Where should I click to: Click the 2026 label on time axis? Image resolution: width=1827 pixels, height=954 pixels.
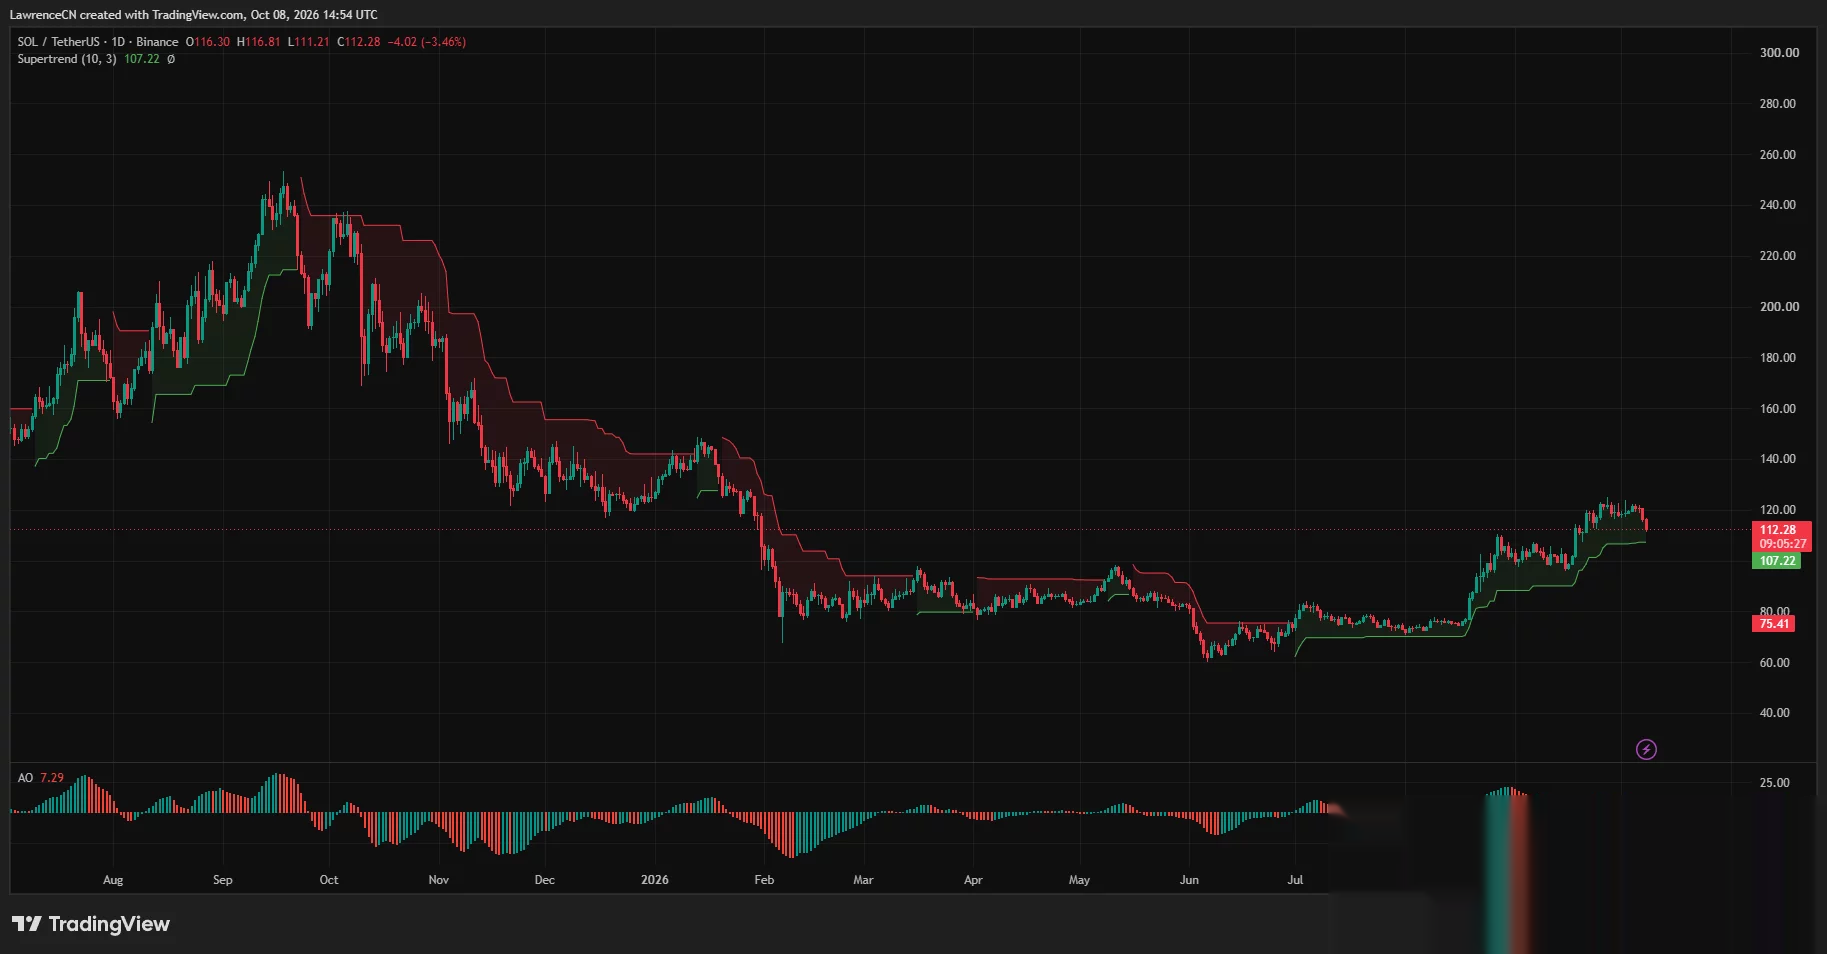[x=654, y=880]
